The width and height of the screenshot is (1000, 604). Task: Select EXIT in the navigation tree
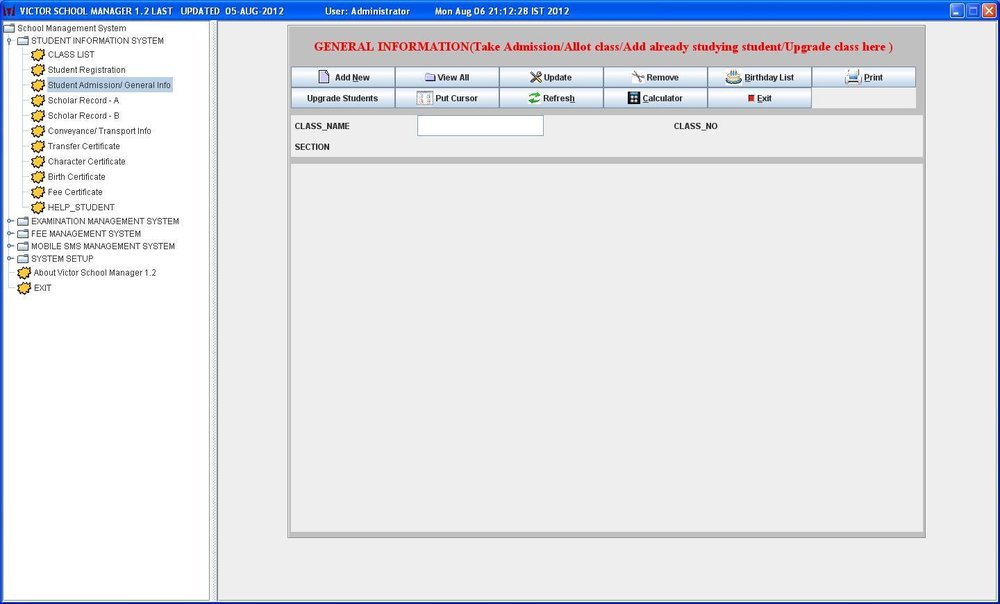(x=43, y=288)
